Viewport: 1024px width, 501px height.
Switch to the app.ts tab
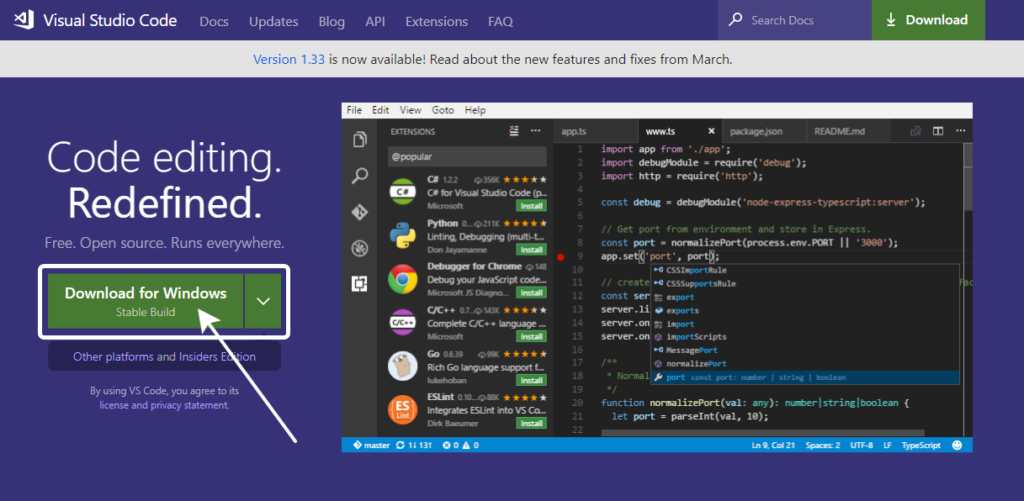(x=595, y=131)
